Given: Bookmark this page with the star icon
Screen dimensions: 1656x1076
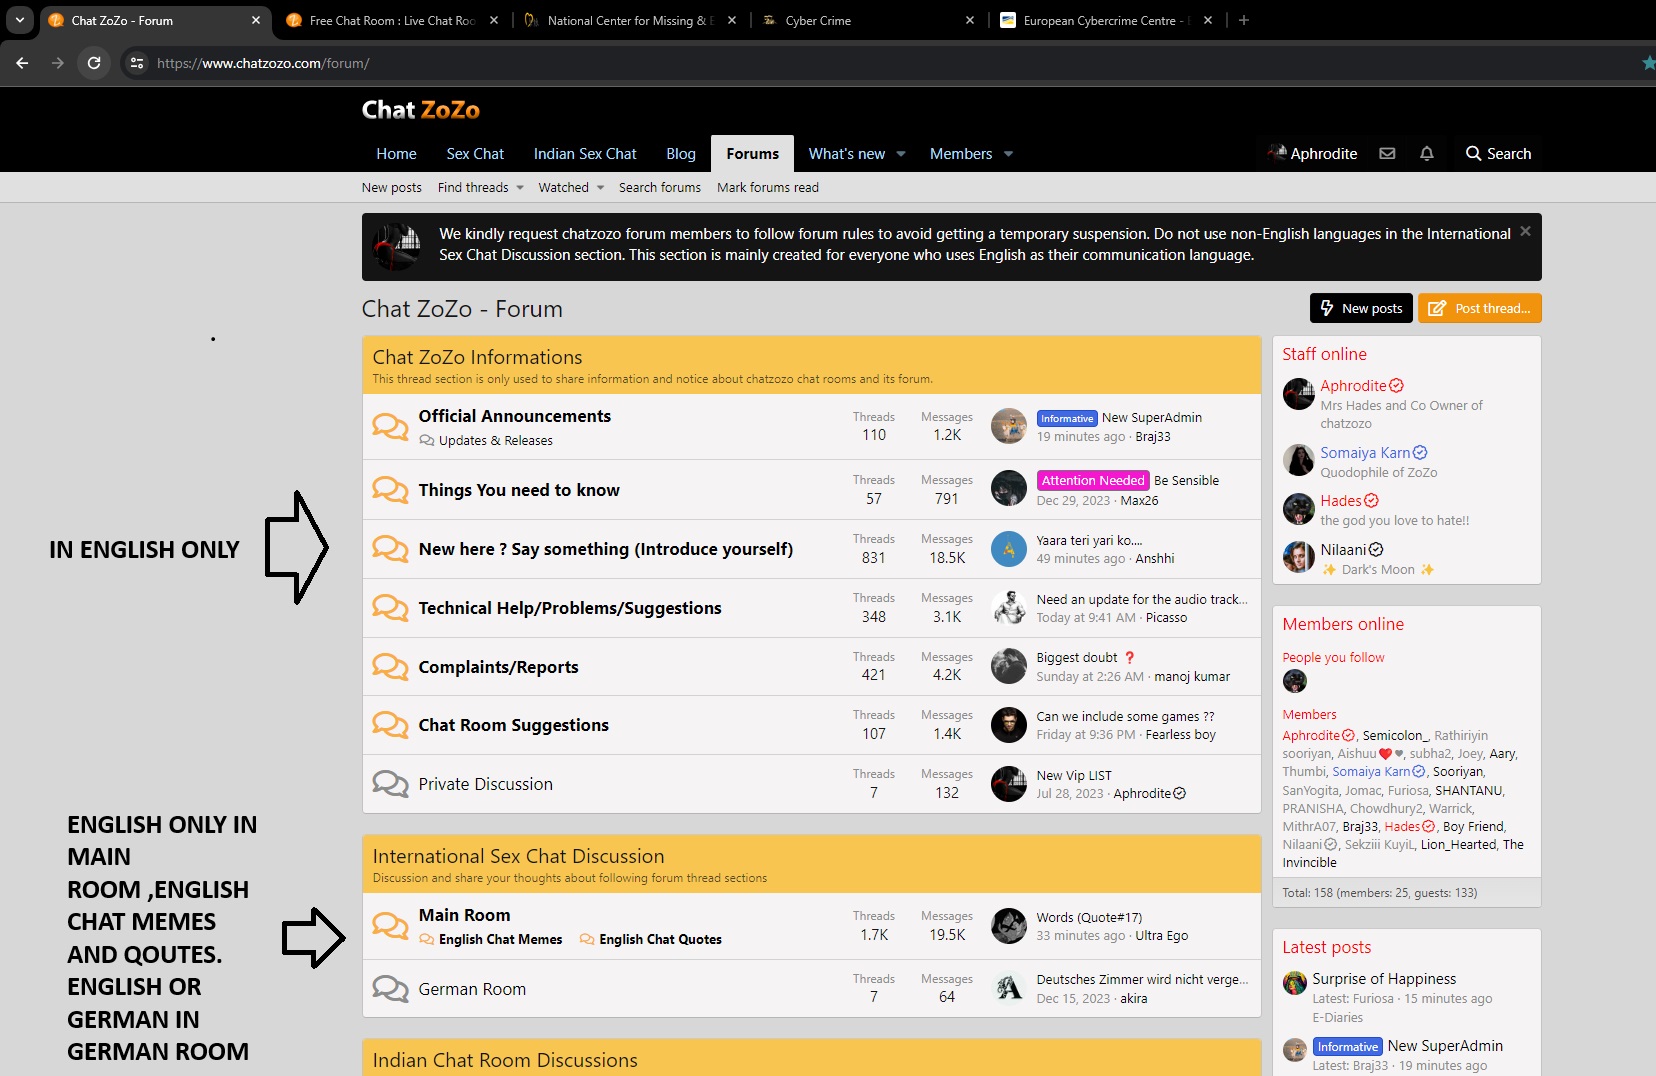Looking at the screenshot, I should 1648,63.
